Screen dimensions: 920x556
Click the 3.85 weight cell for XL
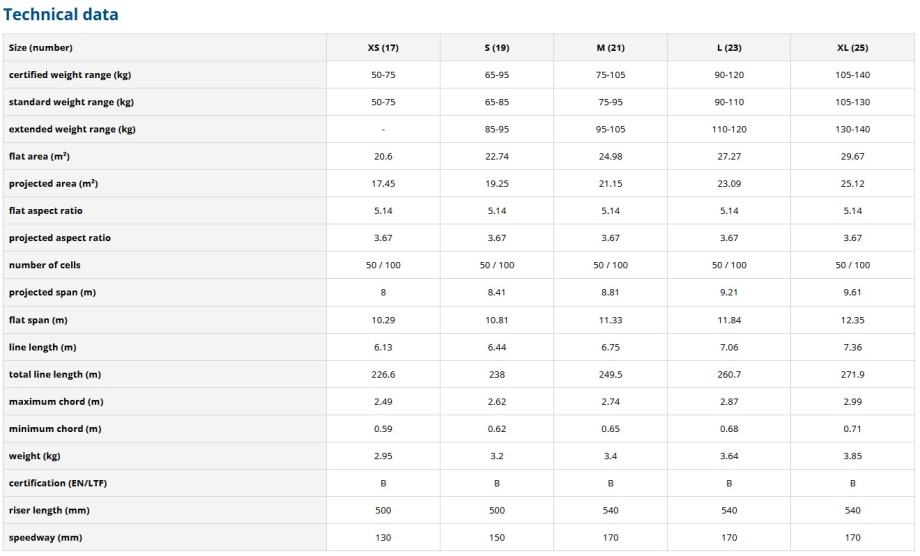(853, 456)
